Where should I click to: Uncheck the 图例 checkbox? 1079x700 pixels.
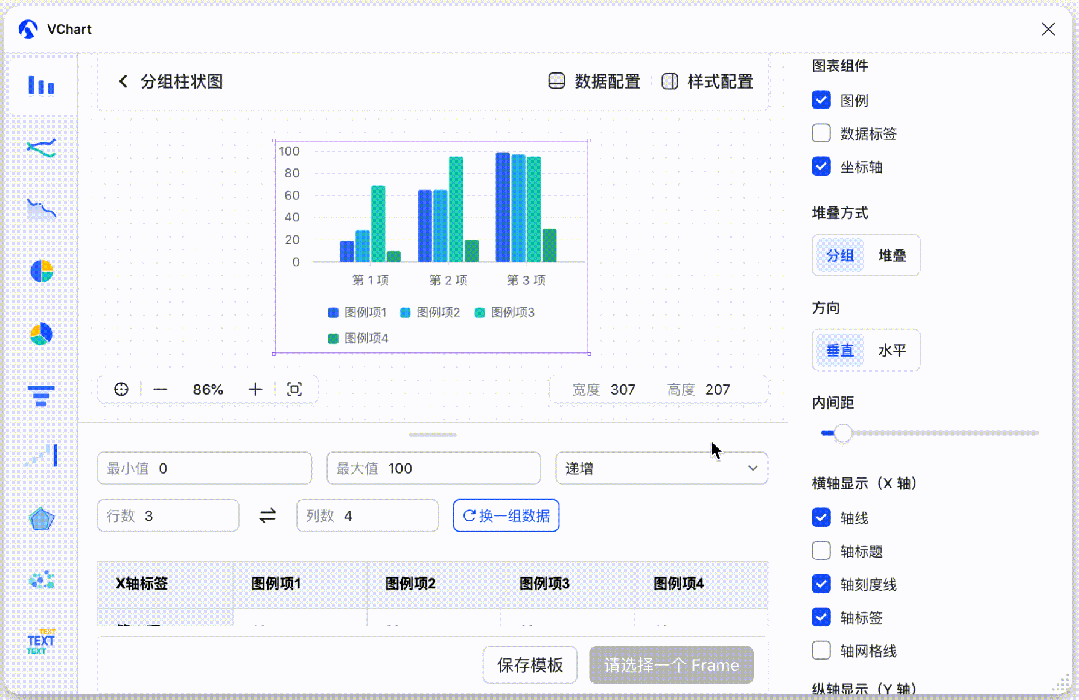[x=821, y=100]
